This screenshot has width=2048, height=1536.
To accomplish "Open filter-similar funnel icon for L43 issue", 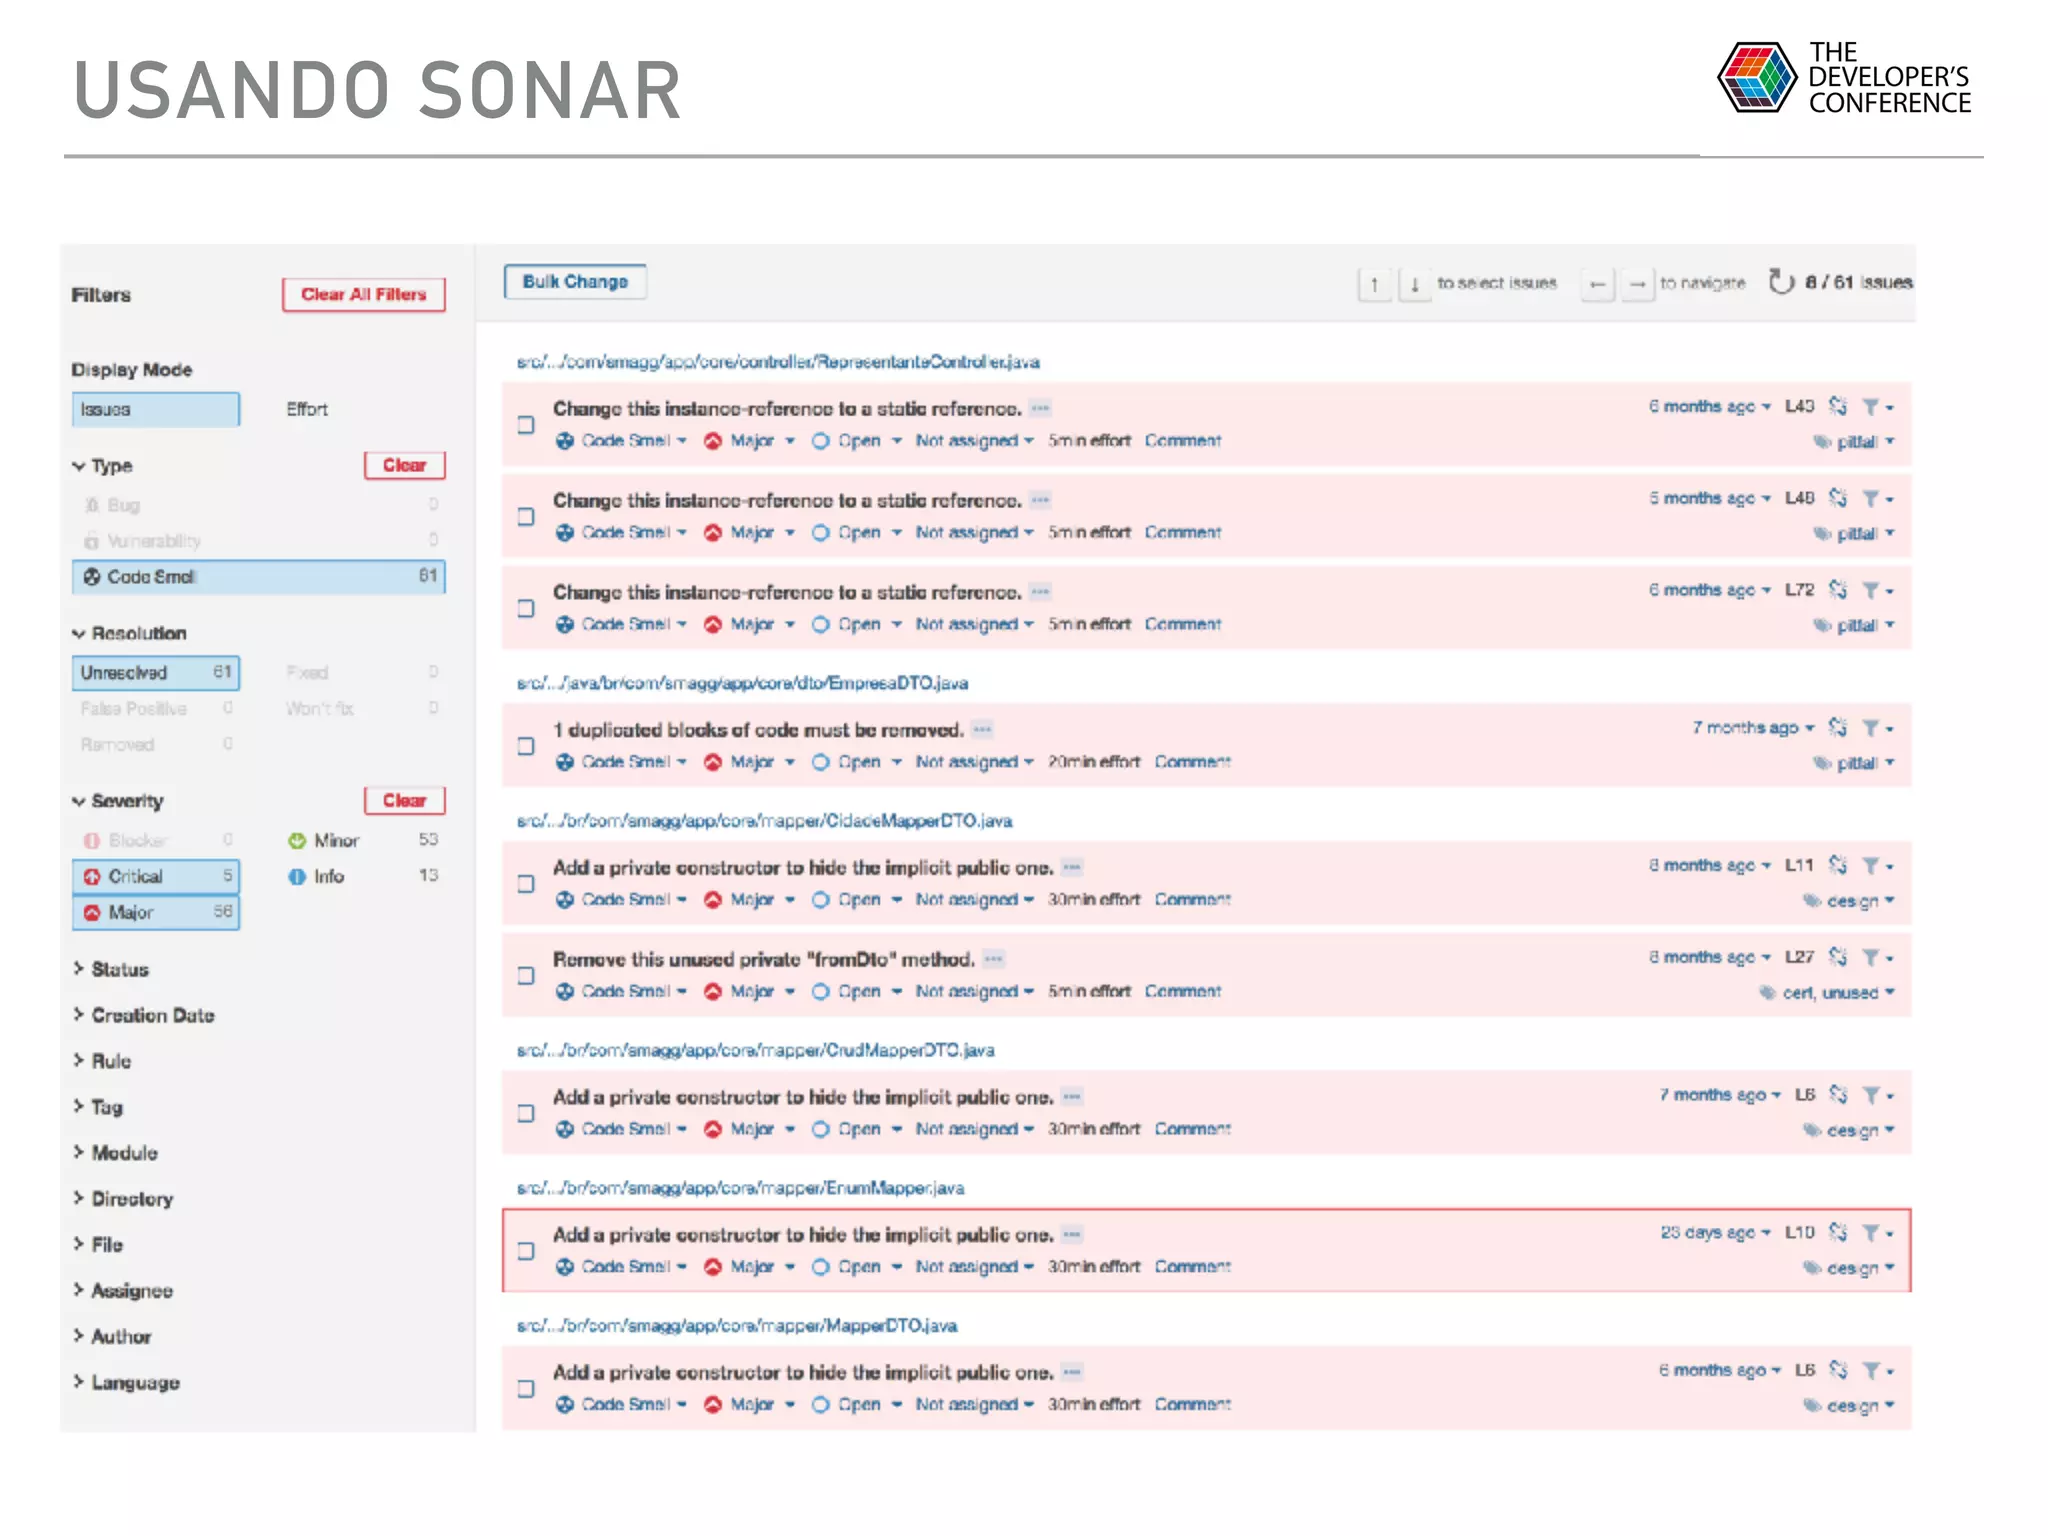I will pyautogui.click(x=1877, y=407).
